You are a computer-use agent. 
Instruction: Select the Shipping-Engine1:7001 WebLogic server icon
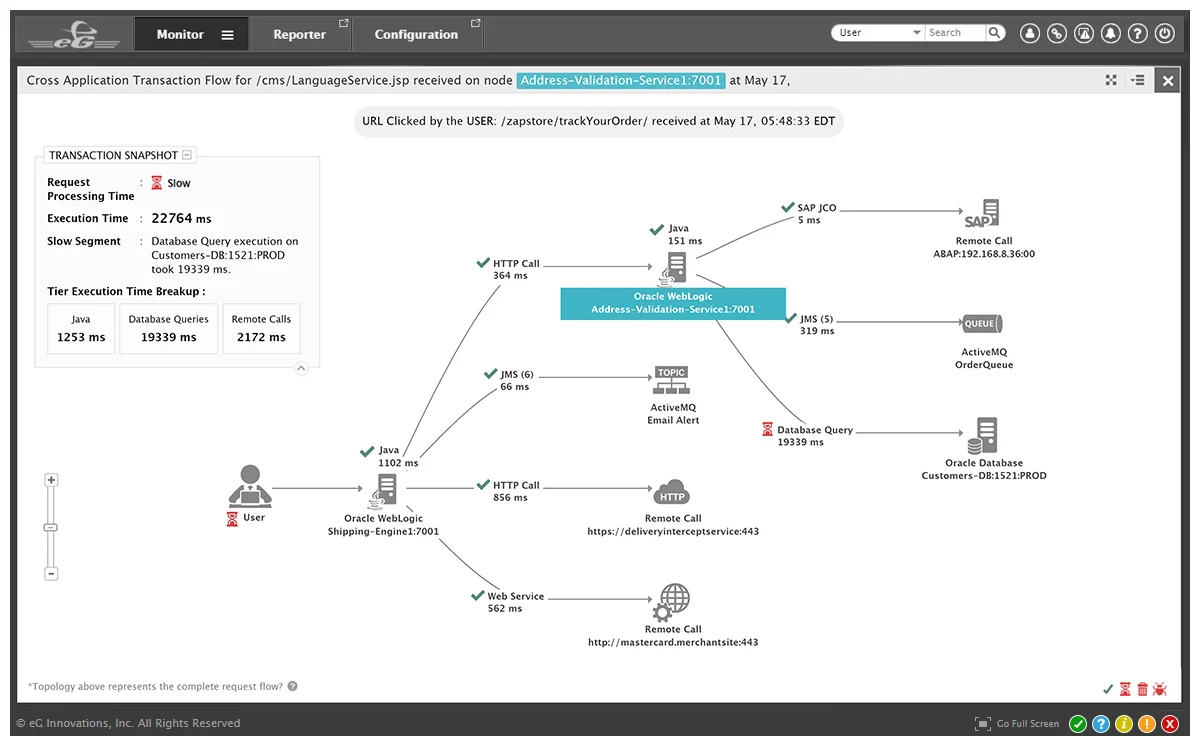[x=384, y=491]
